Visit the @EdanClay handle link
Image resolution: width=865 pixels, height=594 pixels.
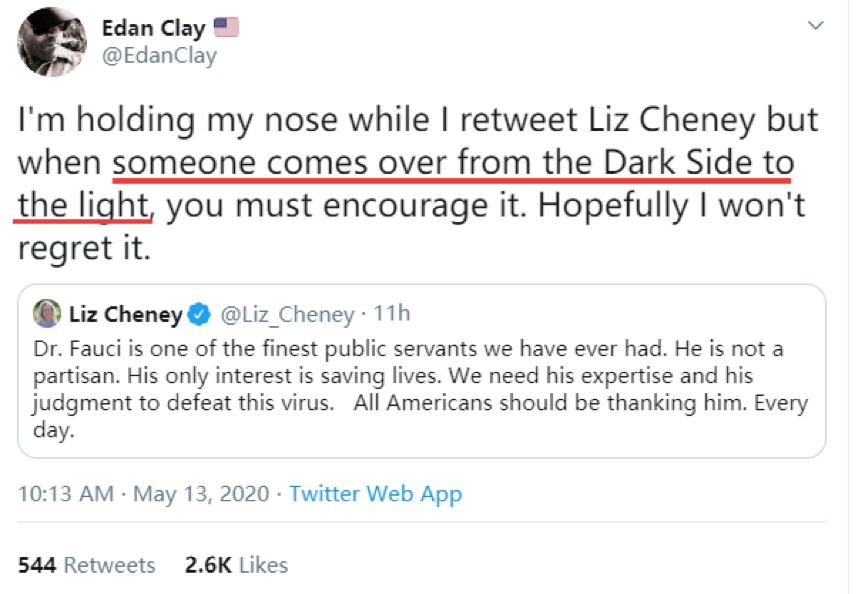coord(159,56)
